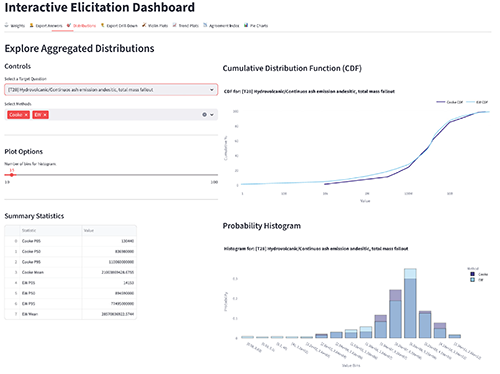Image resolution: width=500 pixels, height=374 pixels.
Task: Remove the Cooke method tag
Action: [x=26, y=115]
